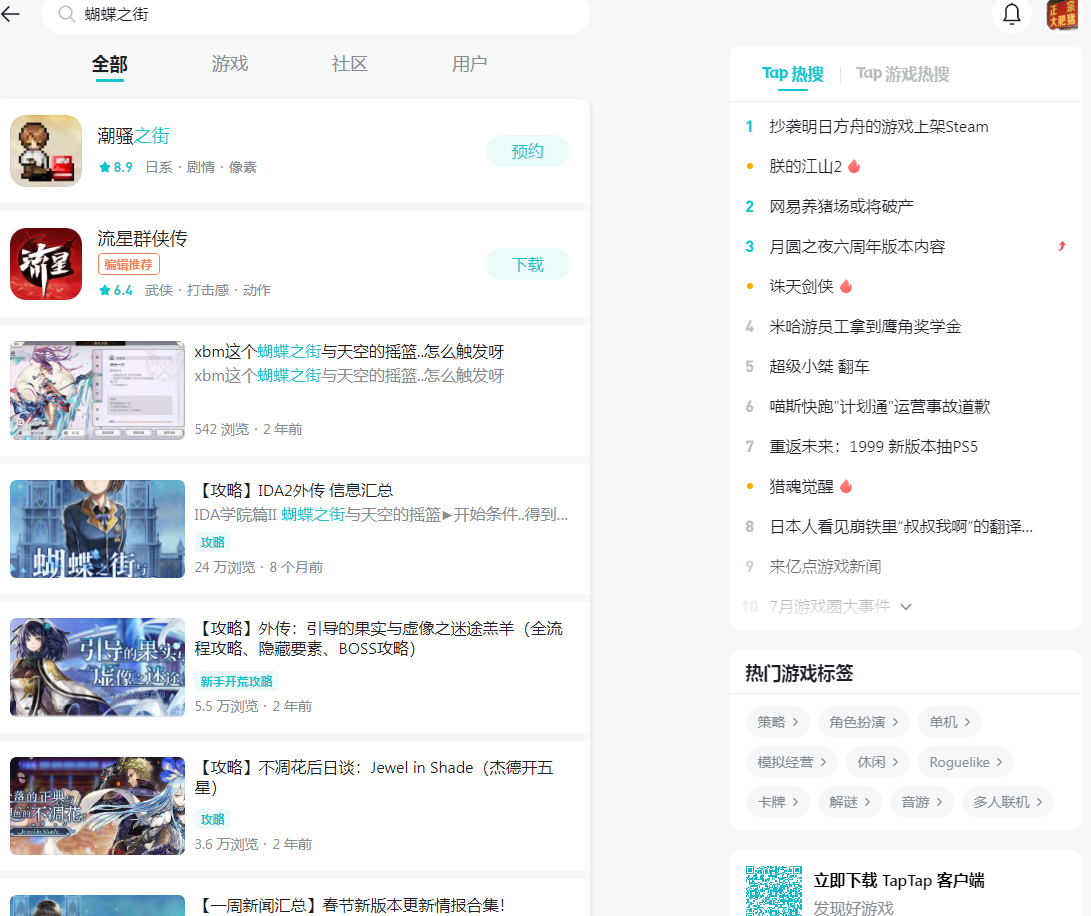Open the 音游 tag
The image size is (1091, 916).
click(922, 802)
